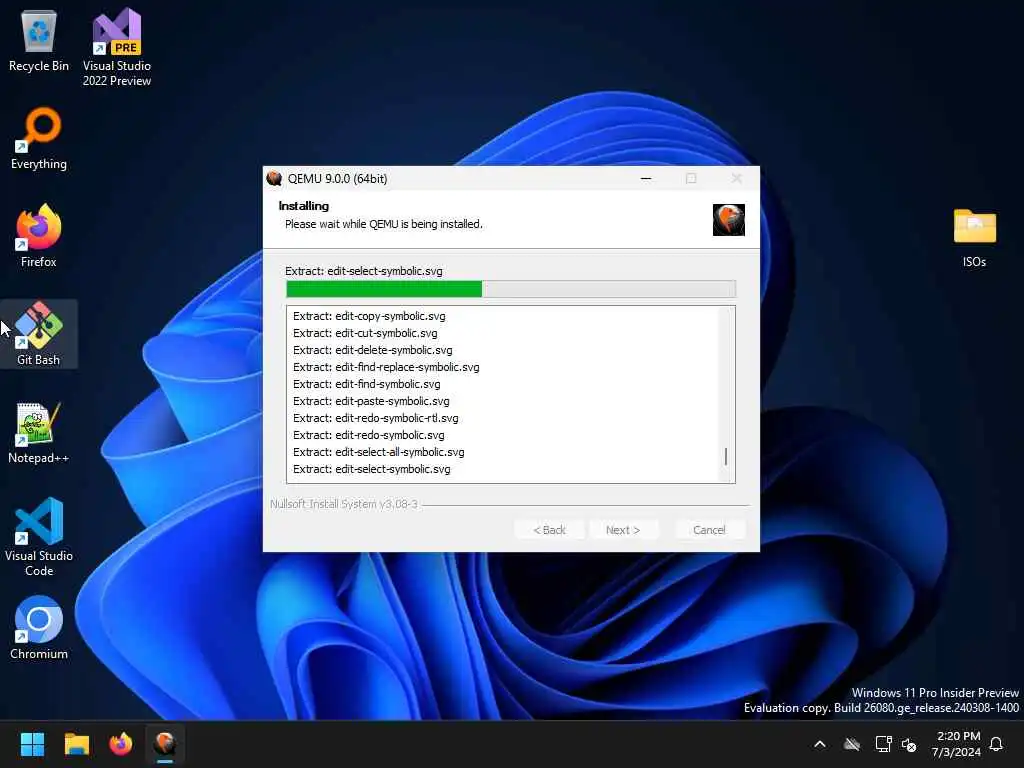Click the QEMU title bar icon

coord(274,178)
